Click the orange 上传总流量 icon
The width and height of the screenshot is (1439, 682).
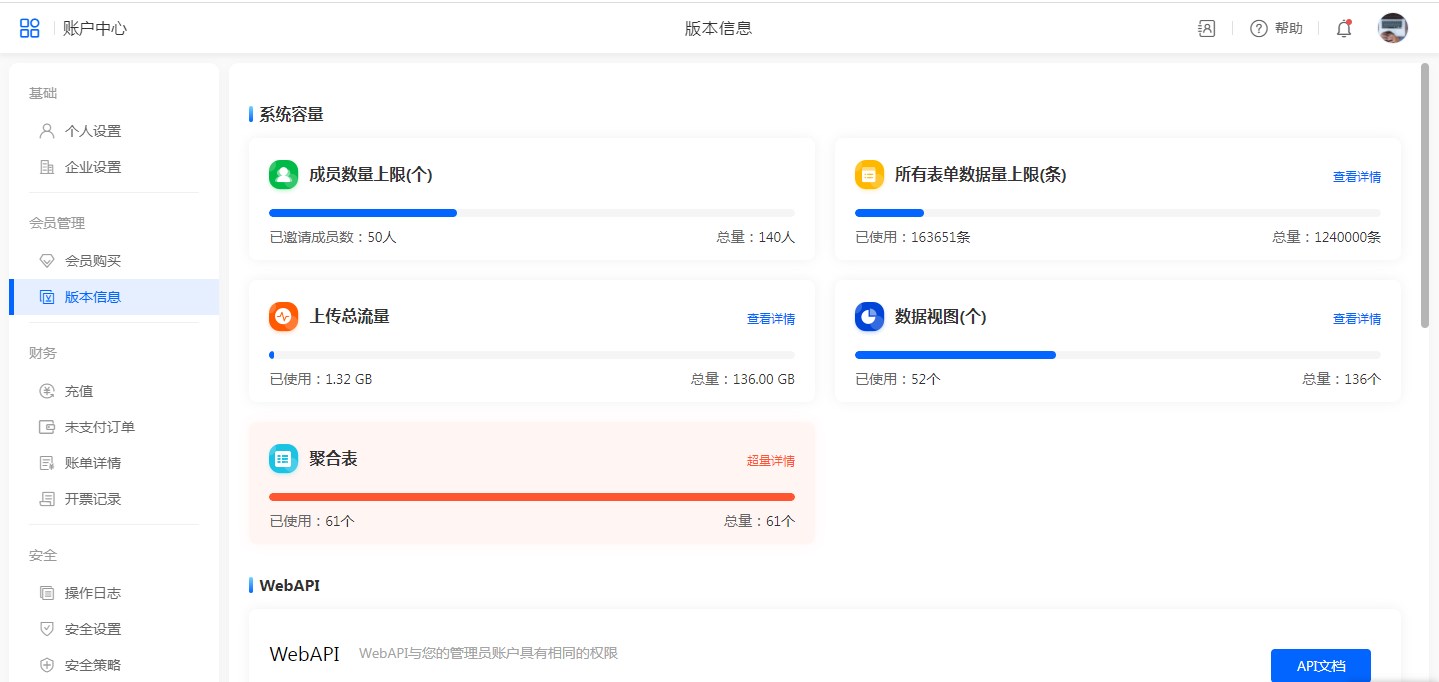(x=284, y=316)
